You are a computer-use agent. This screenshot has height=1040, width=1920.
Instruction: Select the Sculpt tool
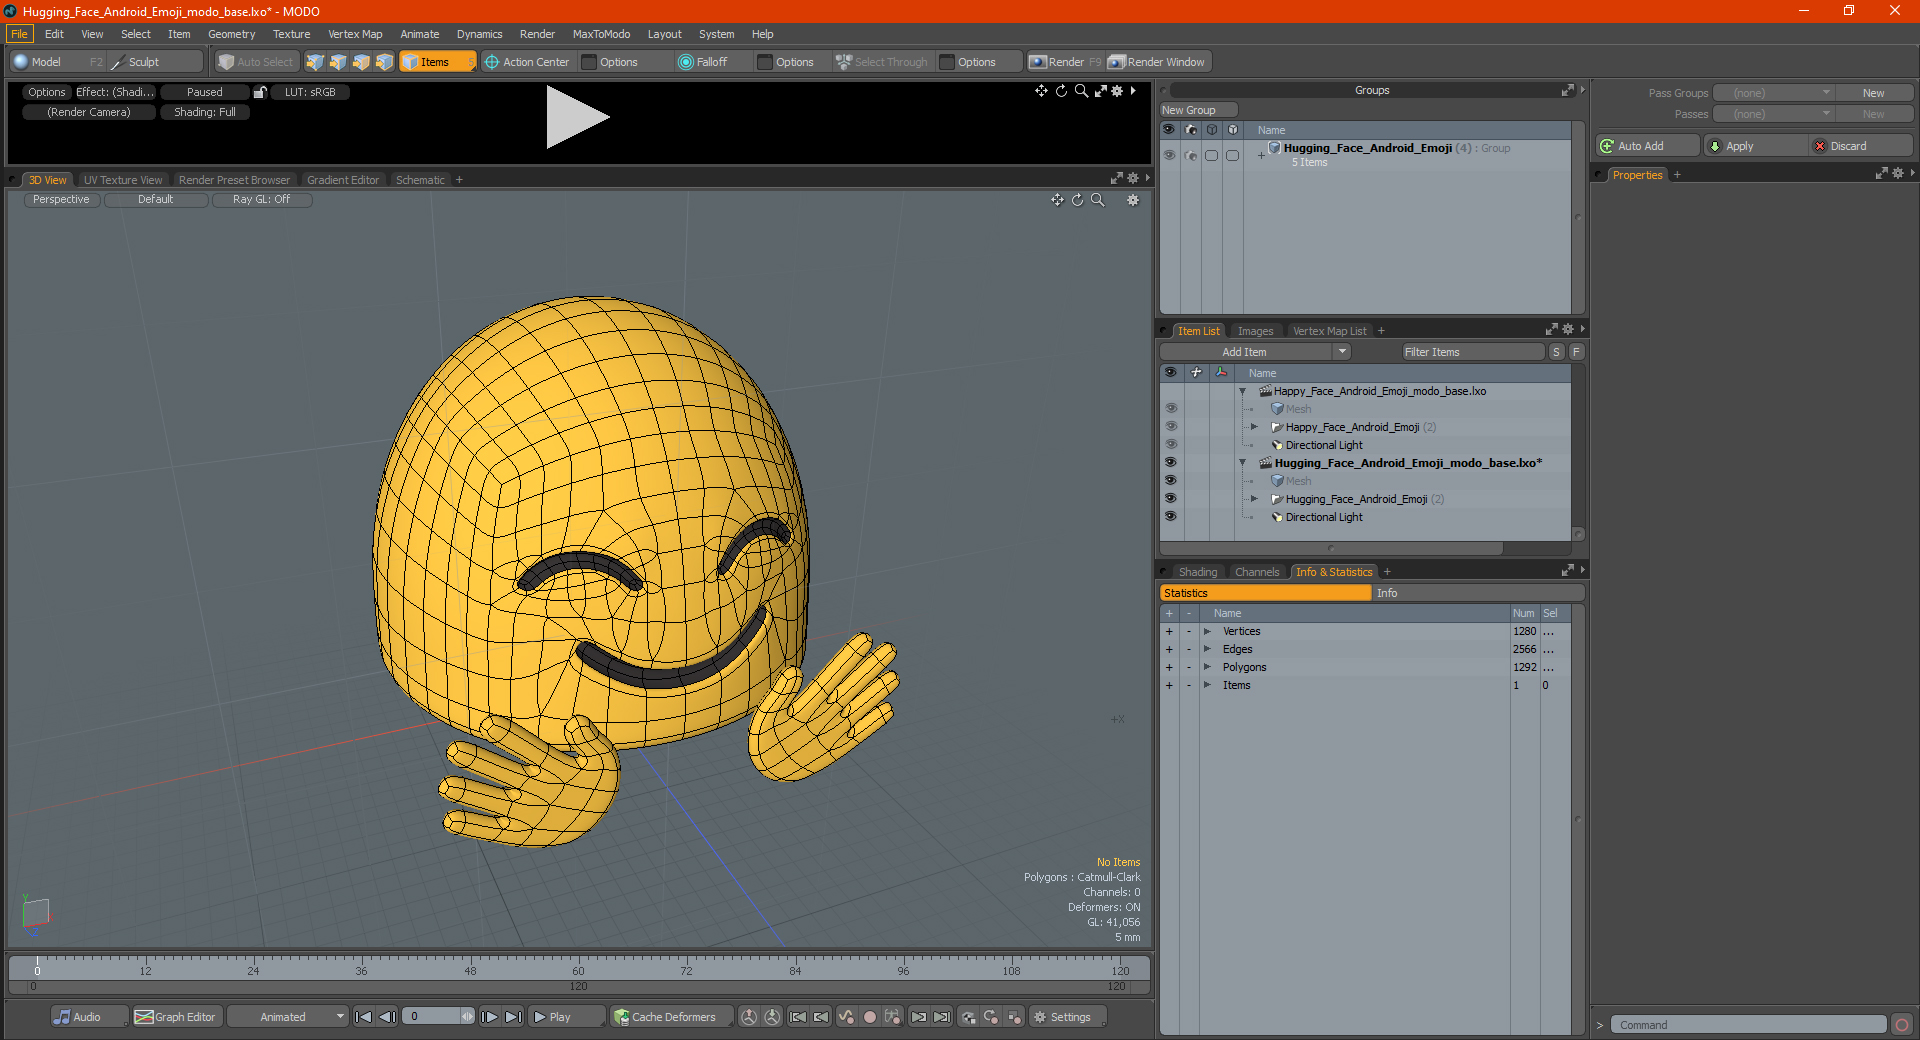(155, 62)
